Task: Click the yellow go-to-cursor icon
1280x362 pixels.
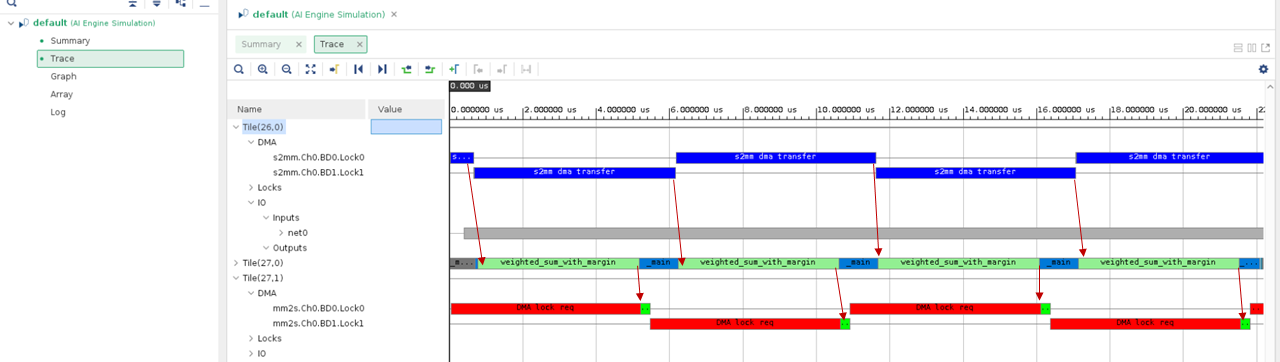Action: point(334,69)
